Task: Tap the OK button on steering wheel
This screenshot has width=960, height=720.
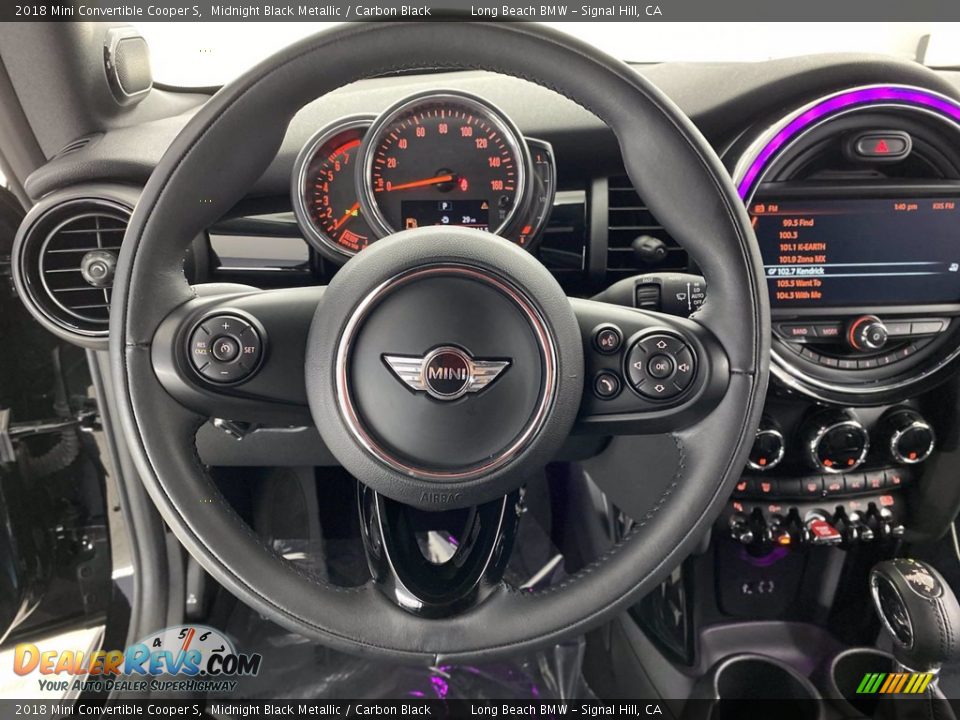Action: (x=660, y=366)
